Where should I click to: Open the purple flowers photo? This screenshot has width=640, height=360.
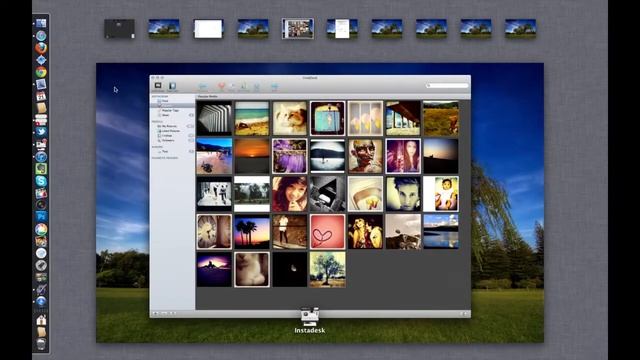click(290, 156)
